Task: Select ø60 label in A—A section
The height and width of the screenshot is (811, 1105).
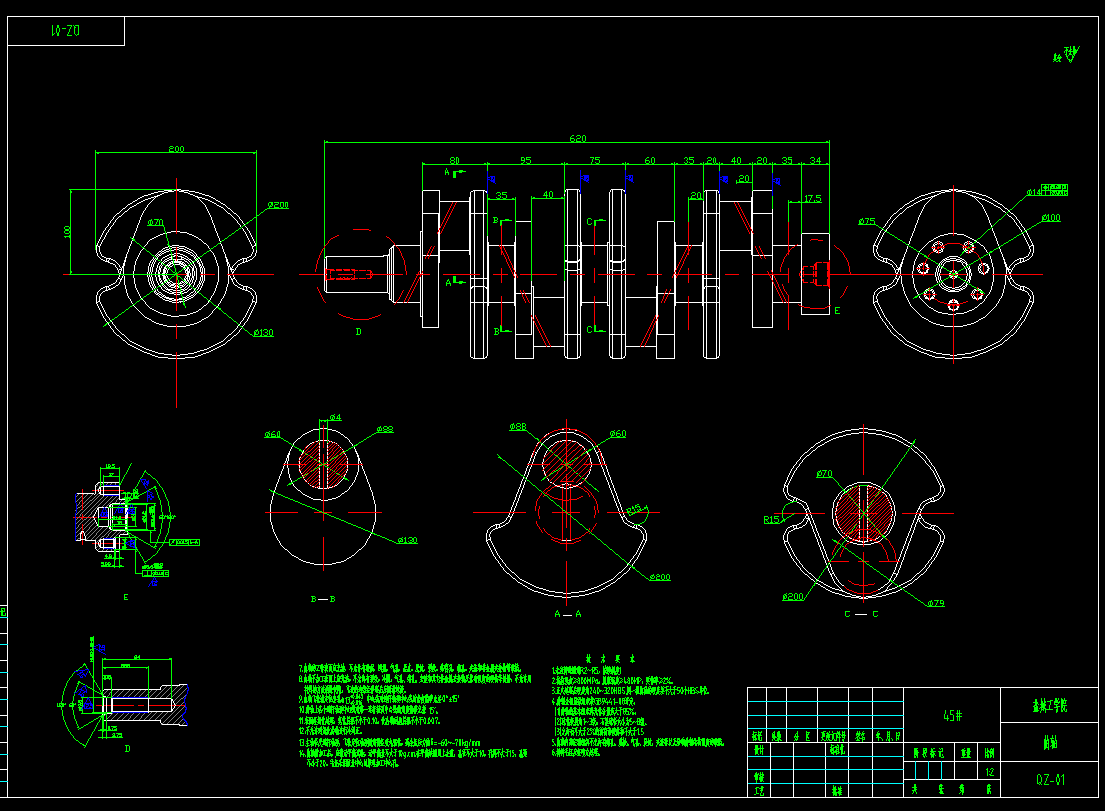Action: (618, 433)
